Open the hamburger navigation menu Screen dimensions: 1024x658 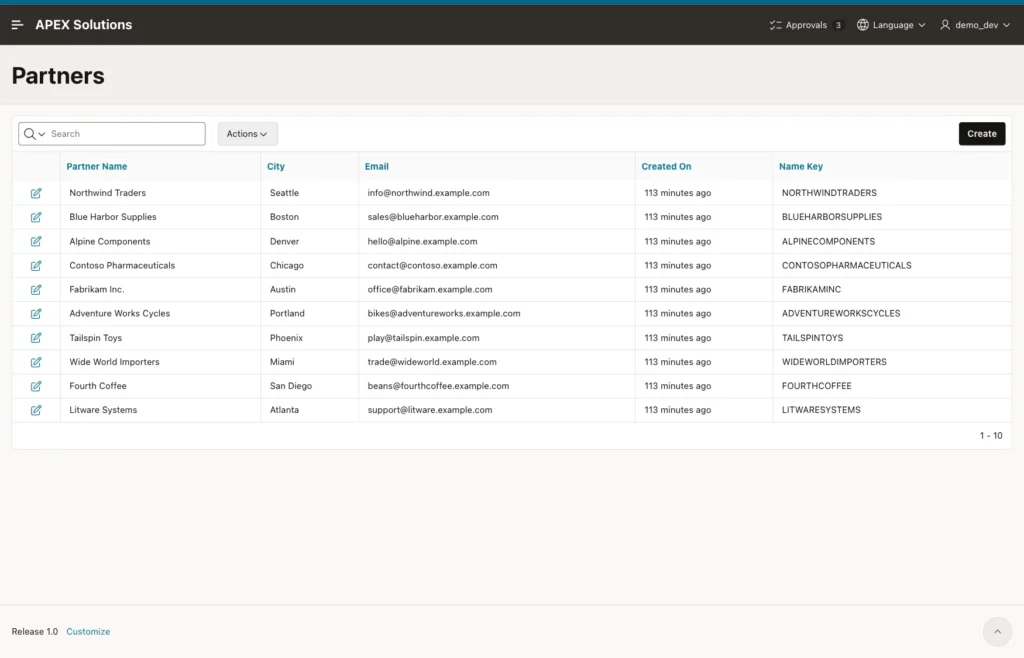(x=18, y=25)
